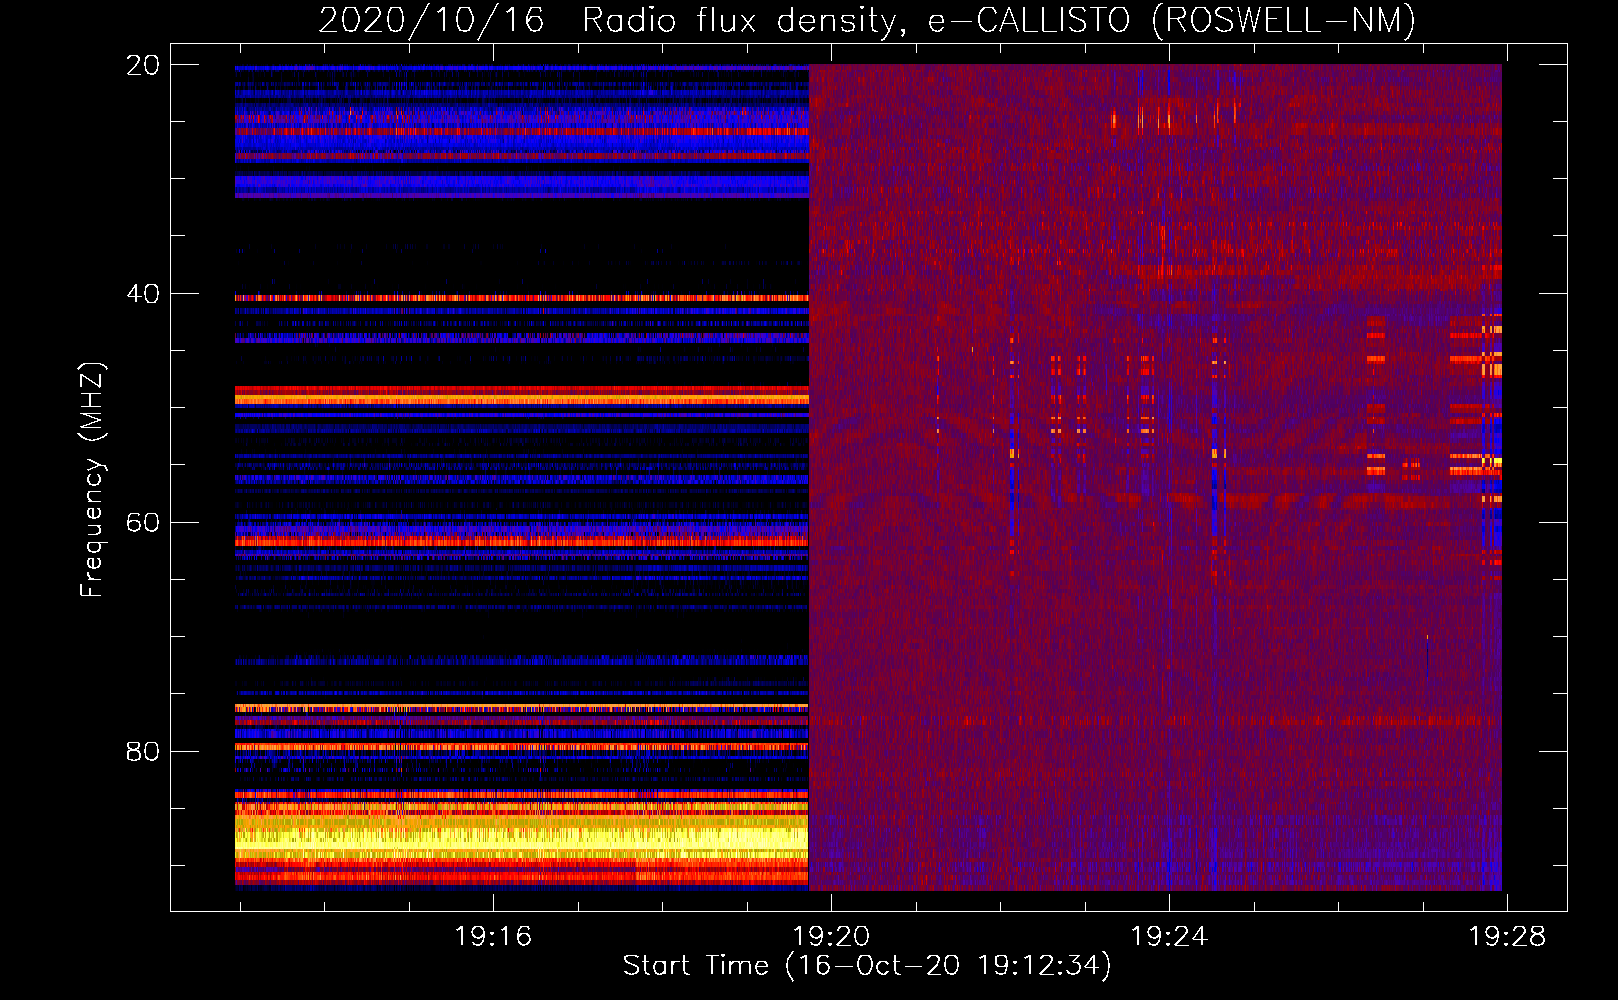The image size is (1618, 1000).
Task: Select the 19:20 time tick label
Action: [x=831, y=937]
